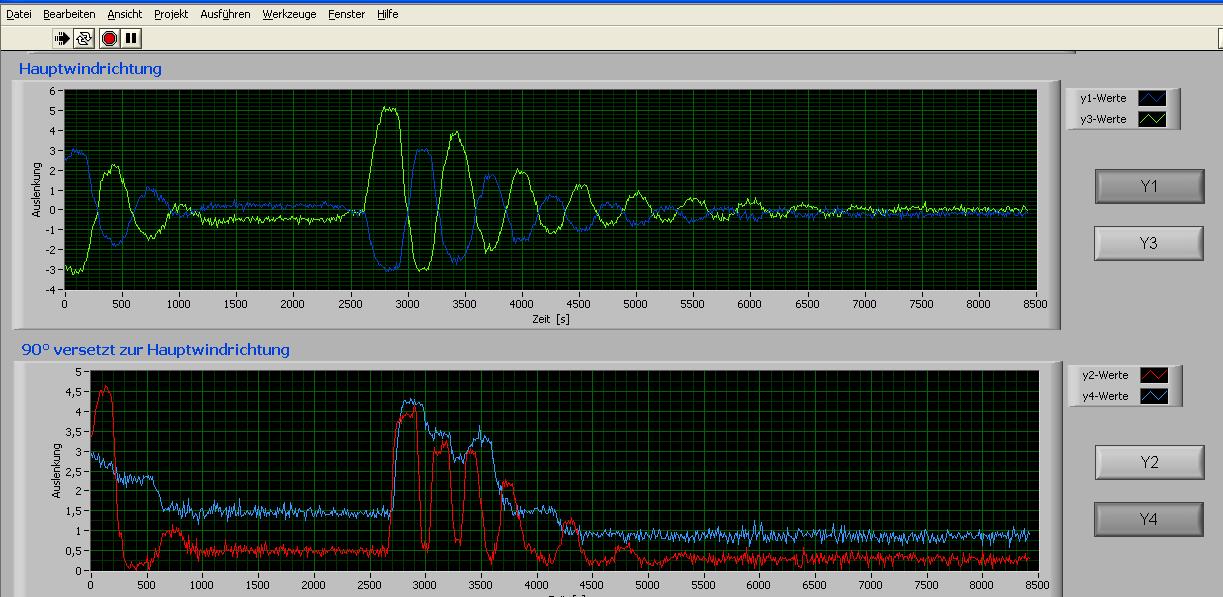Image resolution: width=1223 pixels, height=597 pixels.
Task: Click the Run arrow icon in toolbar
Action: (63, 38)
